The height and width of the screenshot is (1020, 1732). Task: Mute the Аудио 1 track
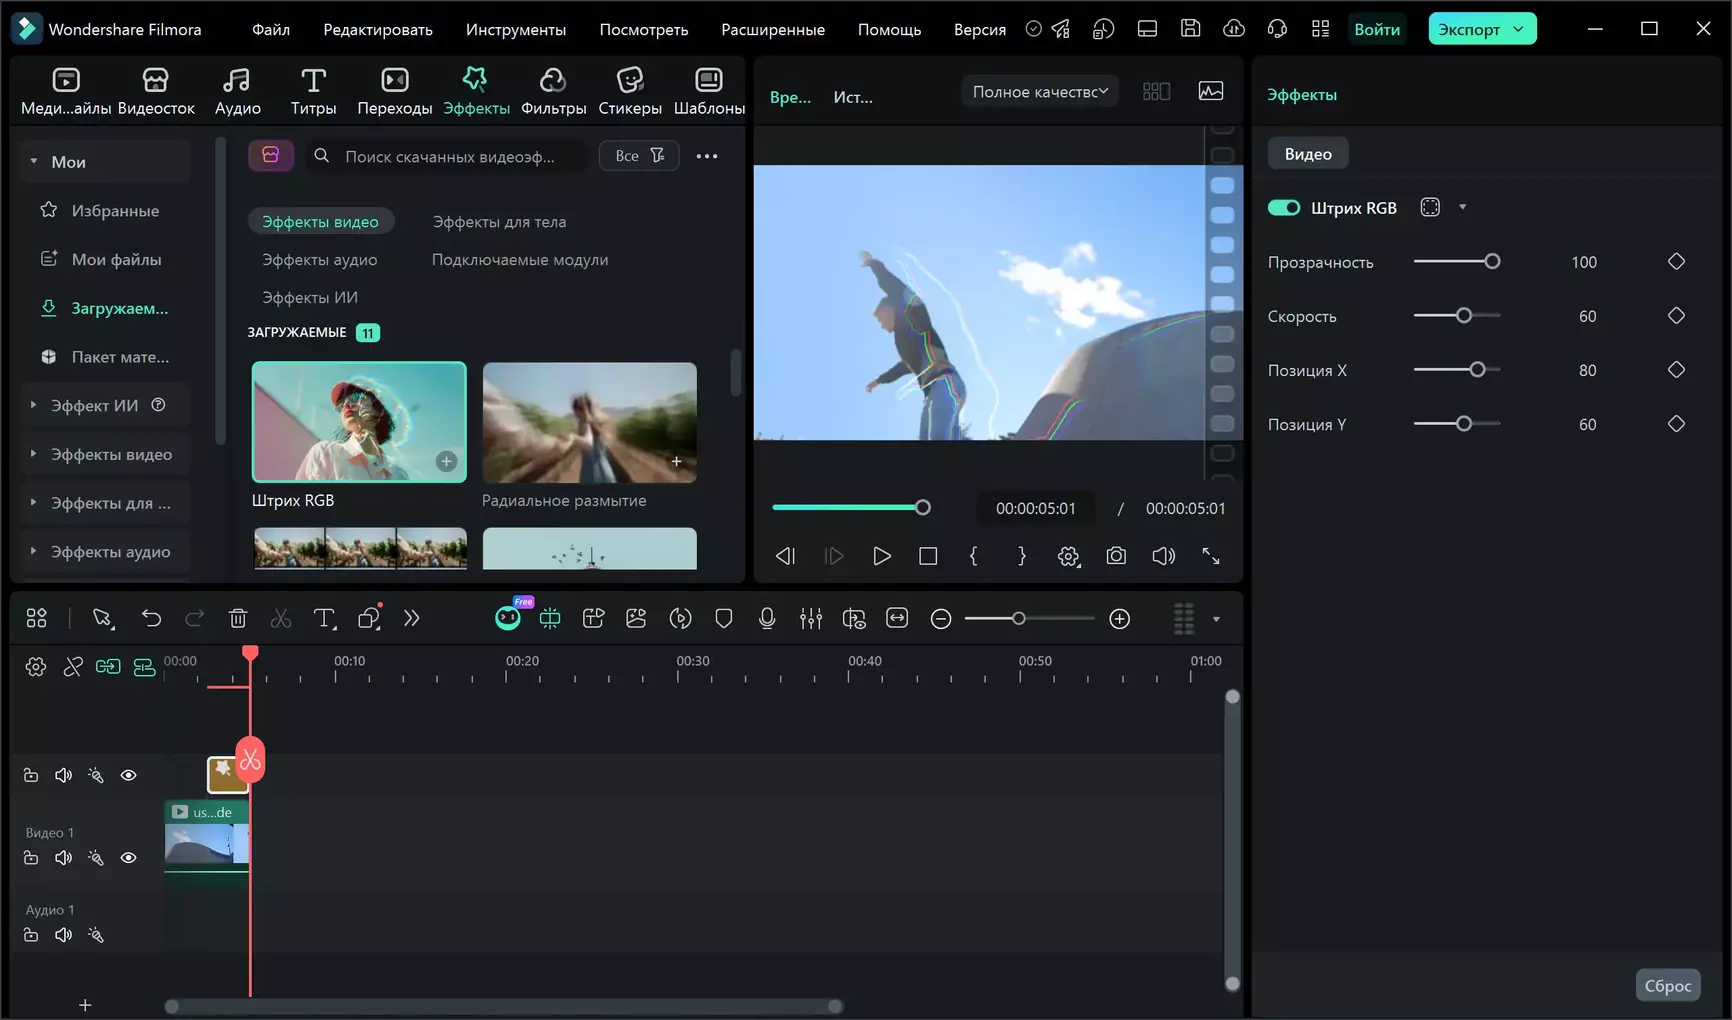click(x=63, y=935)
